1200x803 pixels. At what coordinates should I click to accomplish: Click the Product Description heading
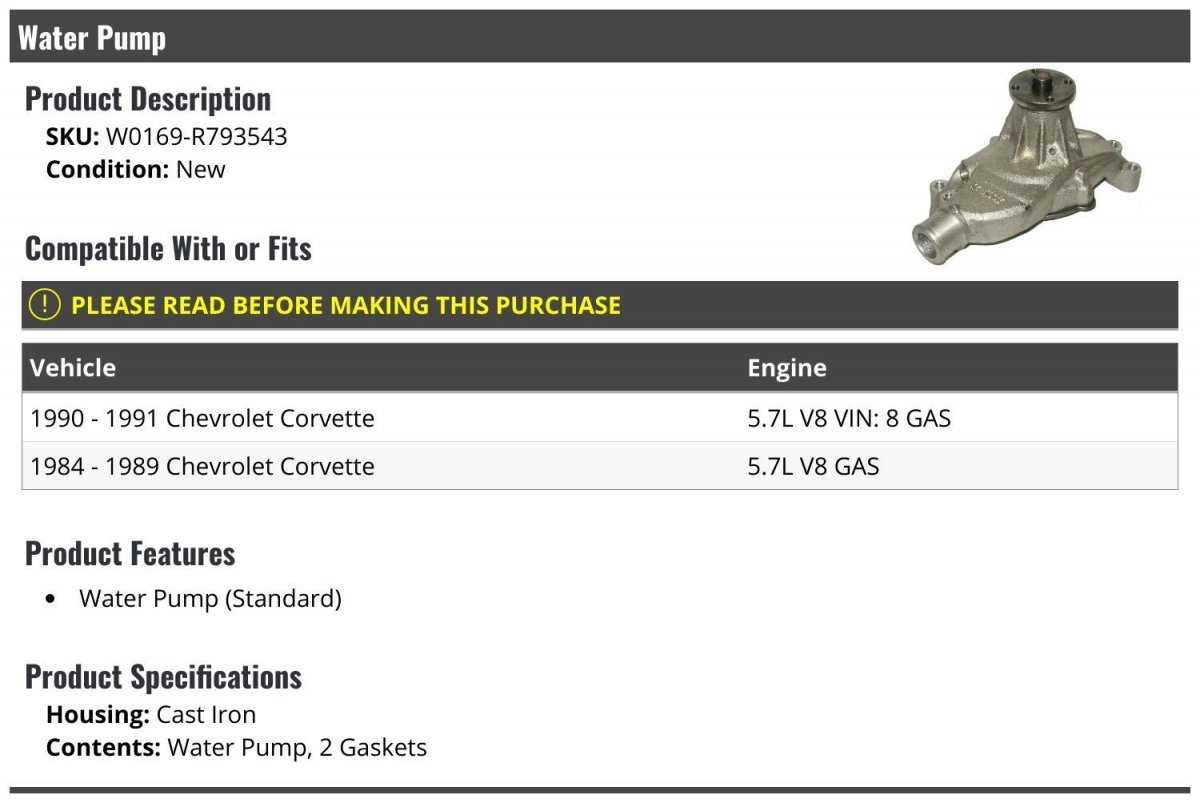(148, 99)
